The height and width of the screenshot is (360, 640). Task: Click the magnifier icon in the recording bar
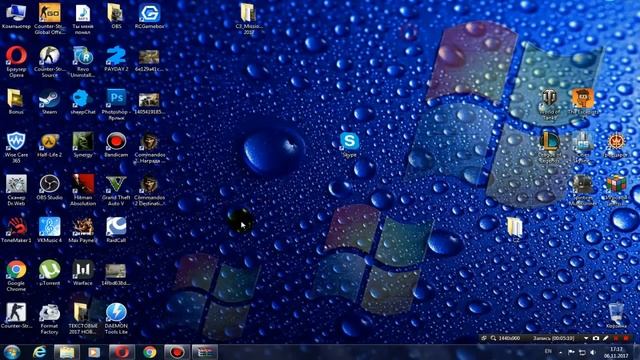pyautogui.click(x=493, y=338)
